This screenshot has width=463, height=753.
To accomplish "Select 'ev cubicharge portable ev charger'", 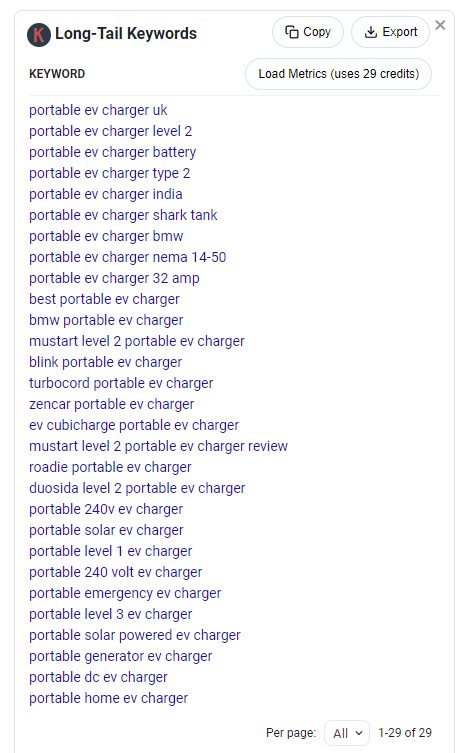I will pyautogui.click(x=134, y=425).
